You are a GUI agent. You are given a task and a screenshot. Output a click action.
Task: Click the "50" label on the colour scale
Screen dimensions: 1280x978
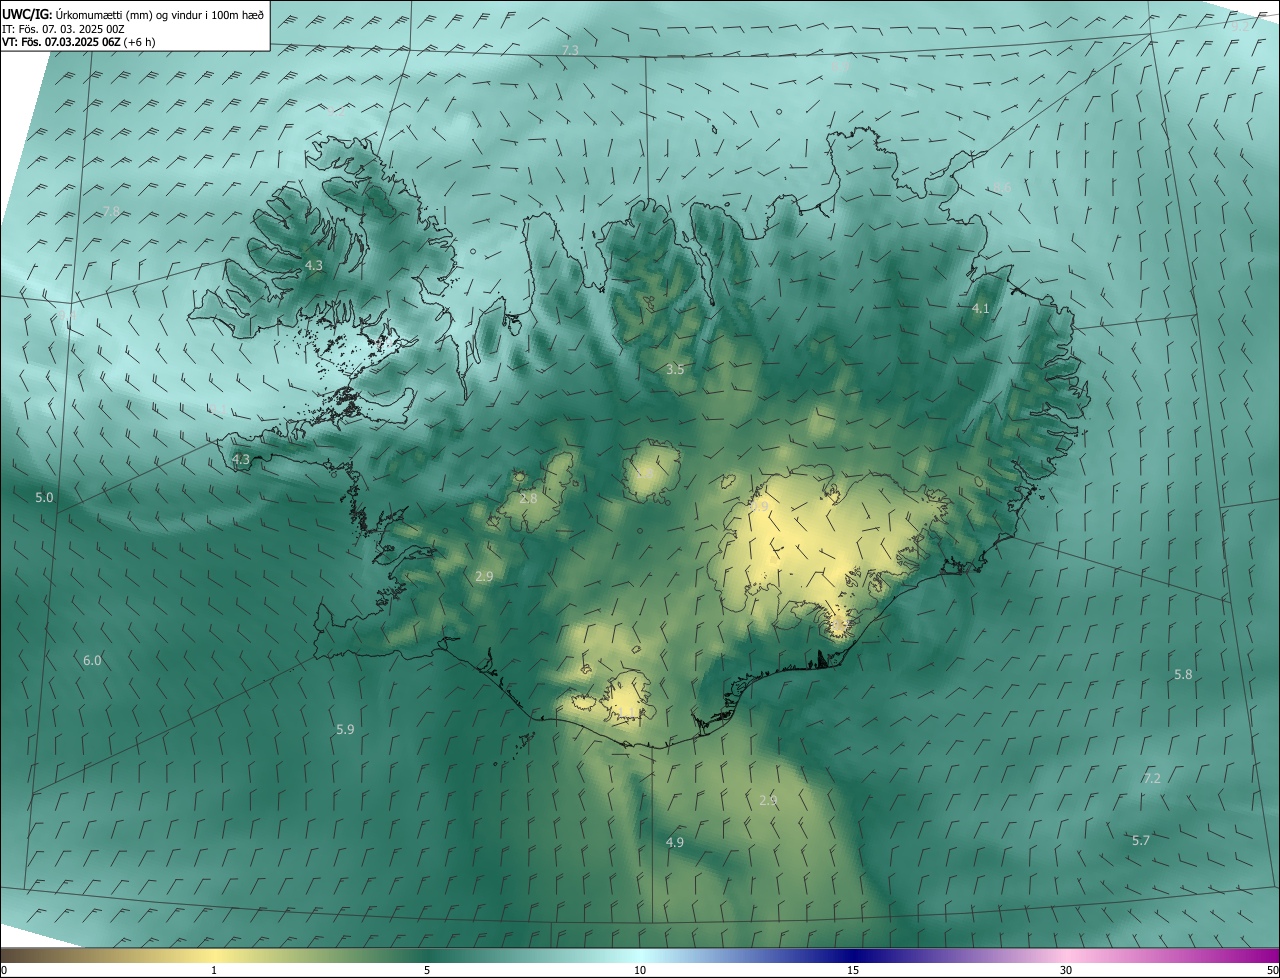pos(1272,971)
